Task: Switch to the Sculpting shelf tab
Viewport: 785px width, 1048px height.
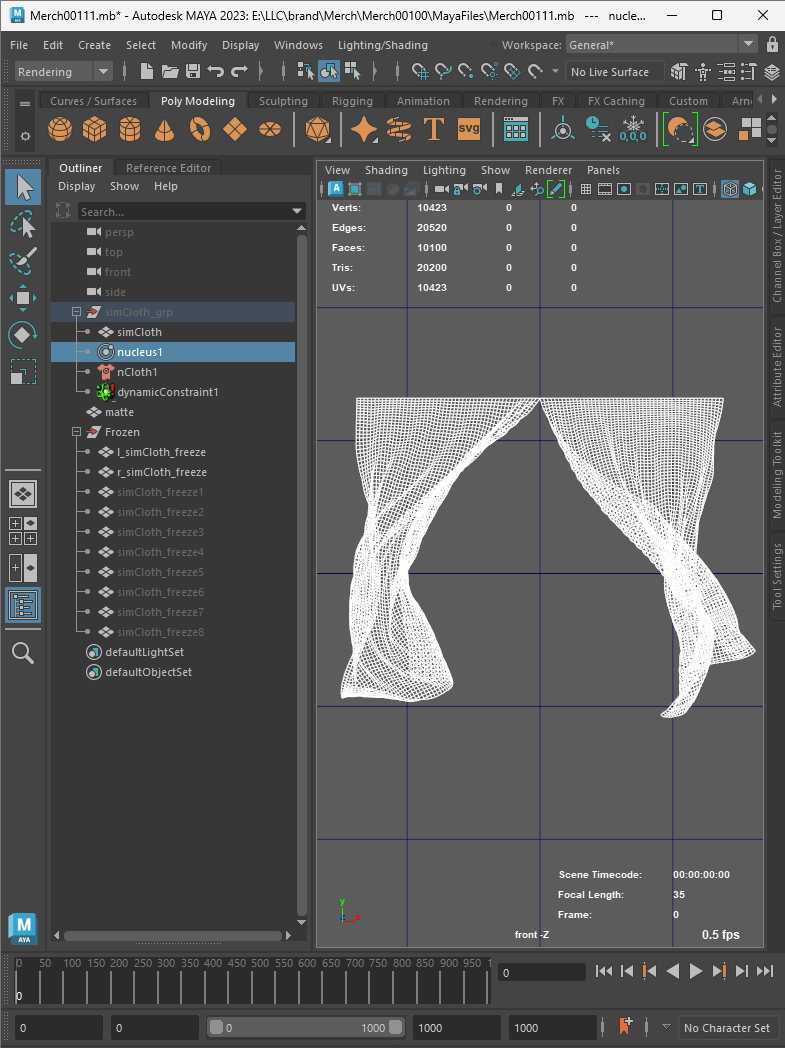Action: point(283,101)
